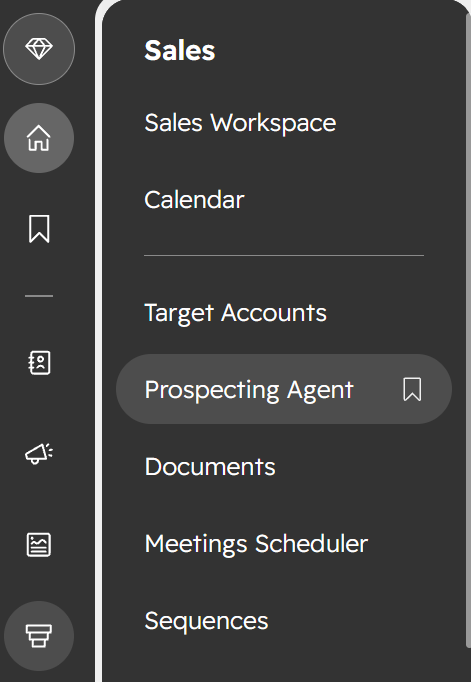Select Sequences in the Sales menu

coord(206,621)
